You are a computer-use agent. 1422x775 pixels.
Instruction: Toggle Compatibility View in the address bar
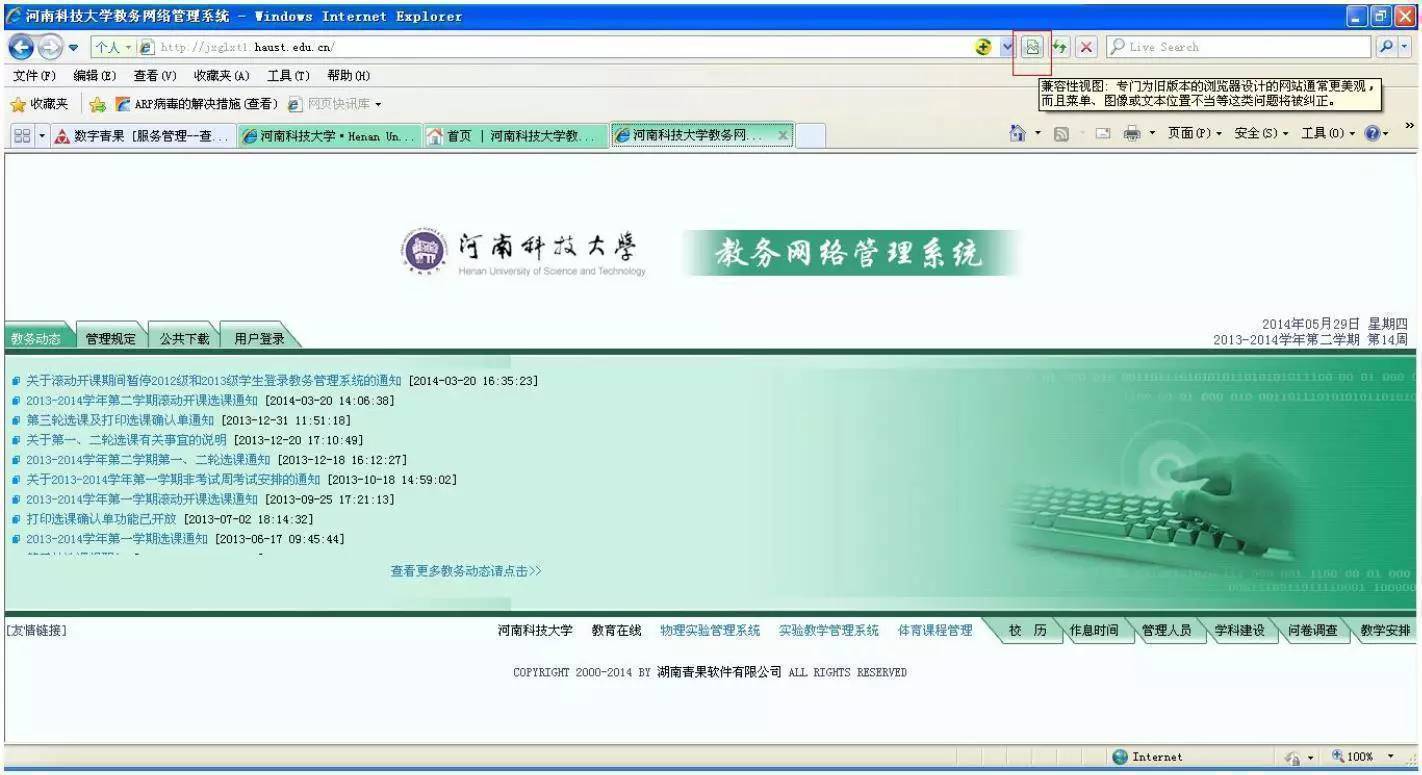pyautogui.click(x=1031, y=46)
